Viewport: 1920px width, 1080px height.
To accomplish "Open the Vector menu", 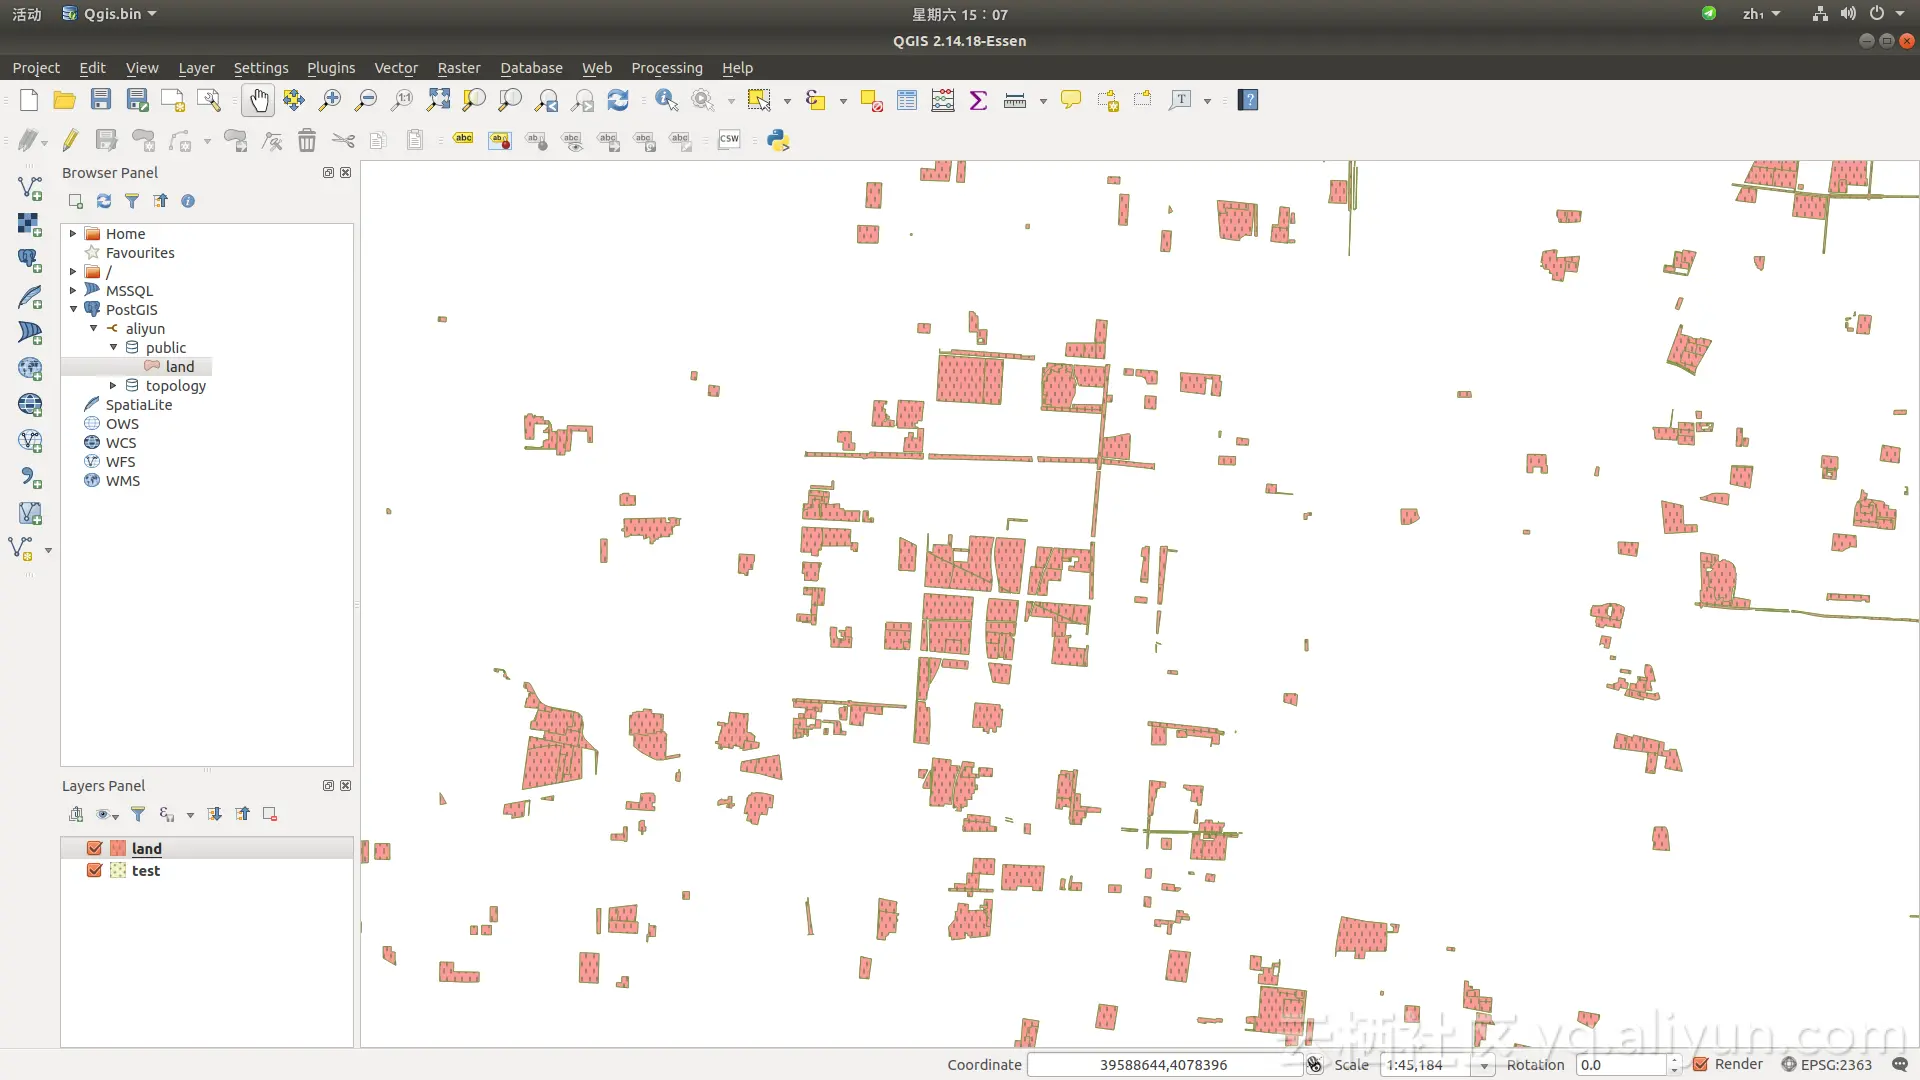I will point(396,67).
